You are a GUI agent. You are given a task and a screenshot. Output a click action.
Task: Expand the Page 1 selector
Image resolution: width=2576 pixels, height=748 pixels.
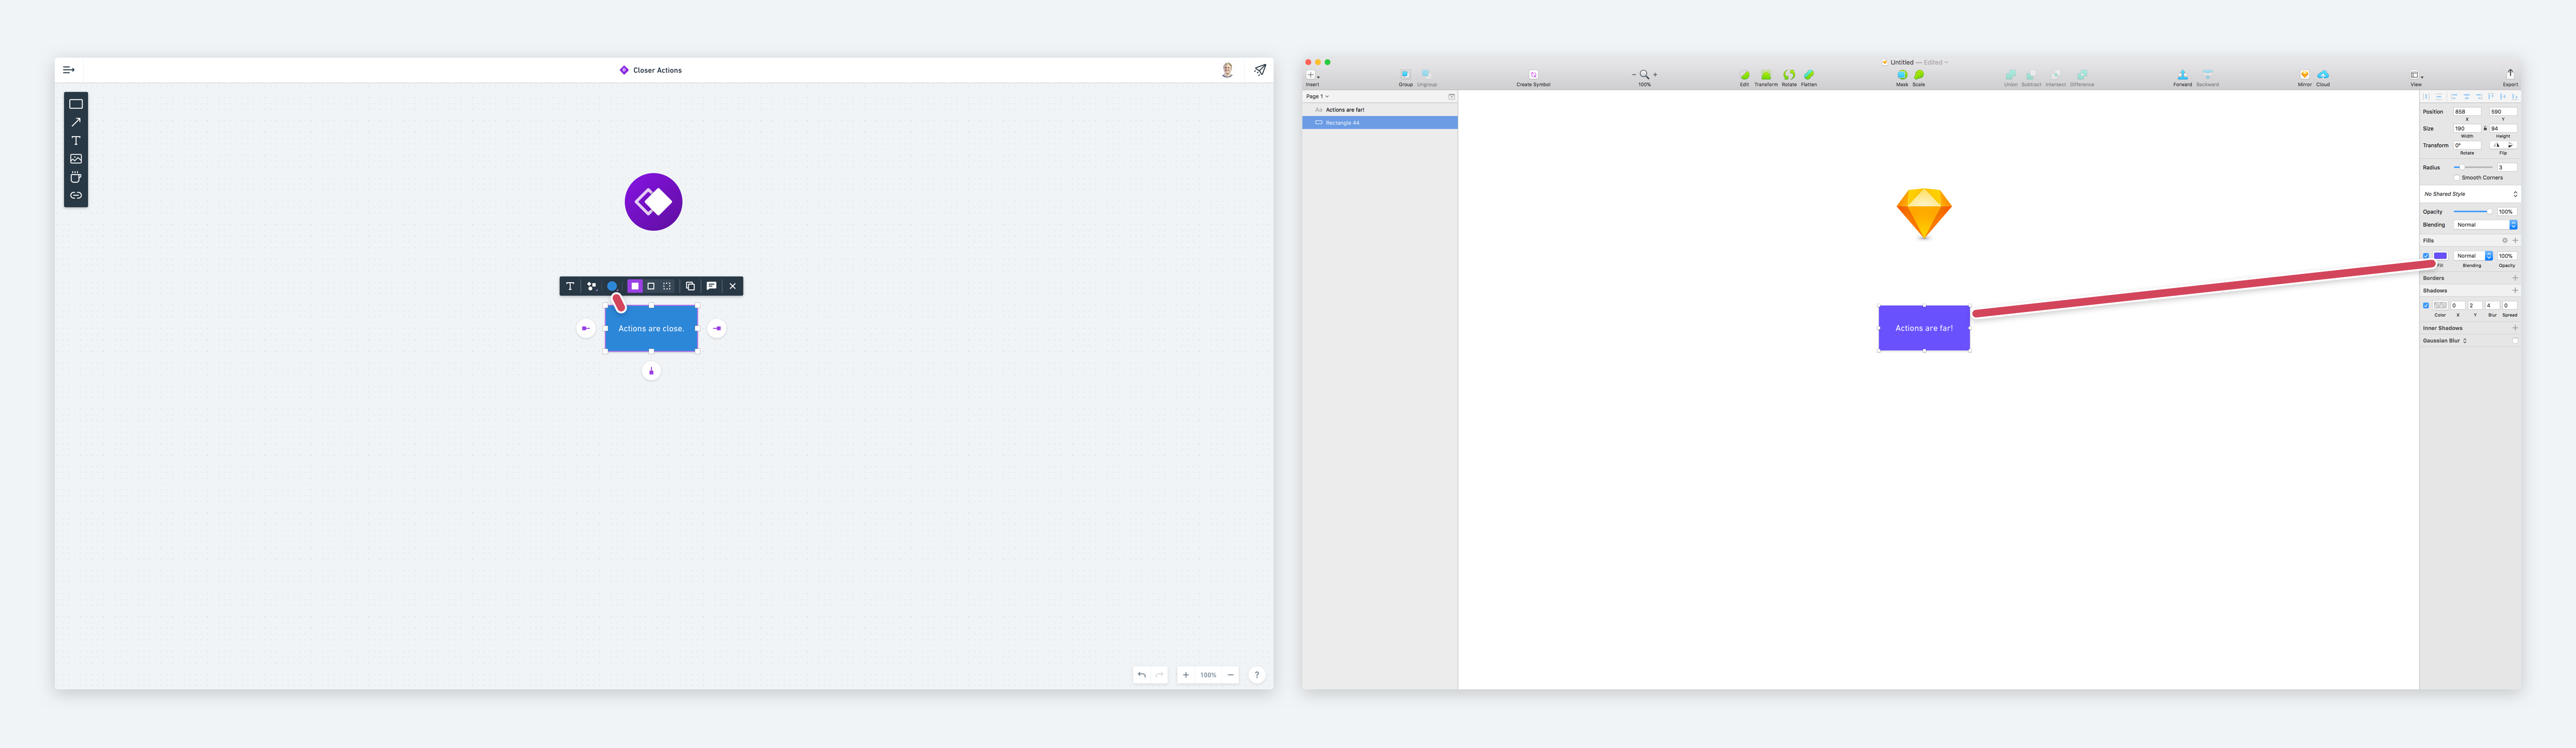(x=1317, y=97)
